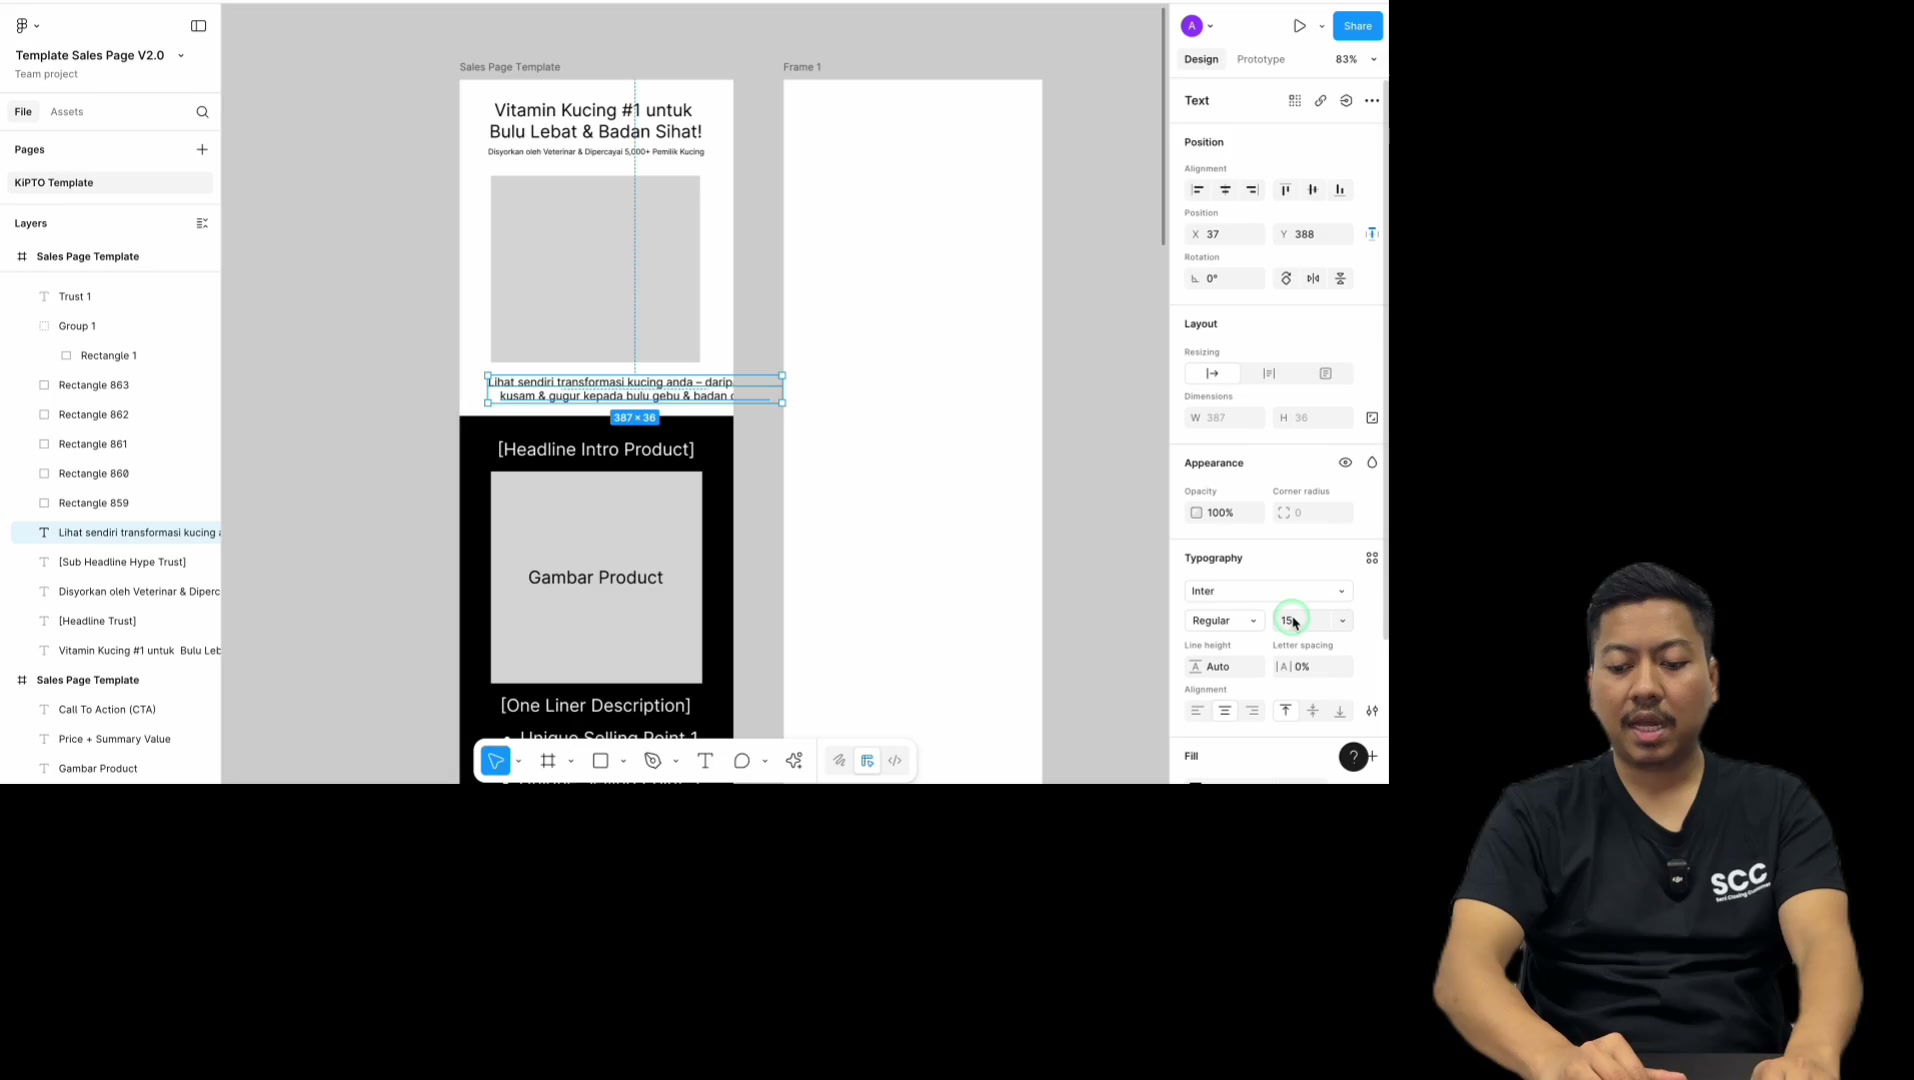
Task: Switch to the Design tab
Action: [x=1201, y=59]
